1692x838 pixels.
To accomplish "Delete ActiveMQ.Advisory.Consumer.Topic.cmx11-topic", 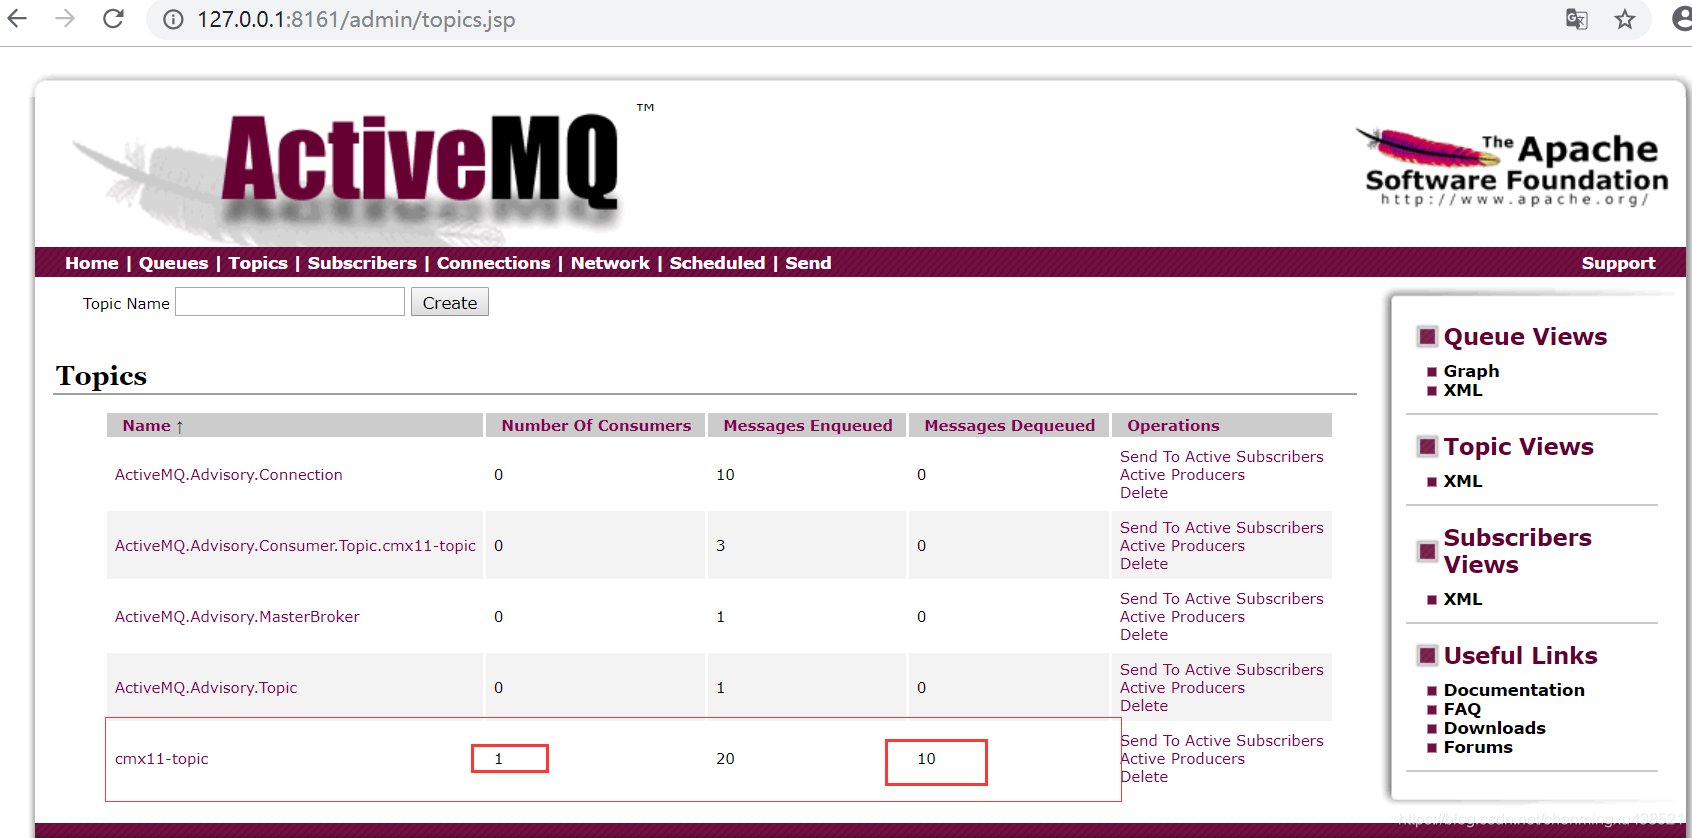I will coord(1144,564).
